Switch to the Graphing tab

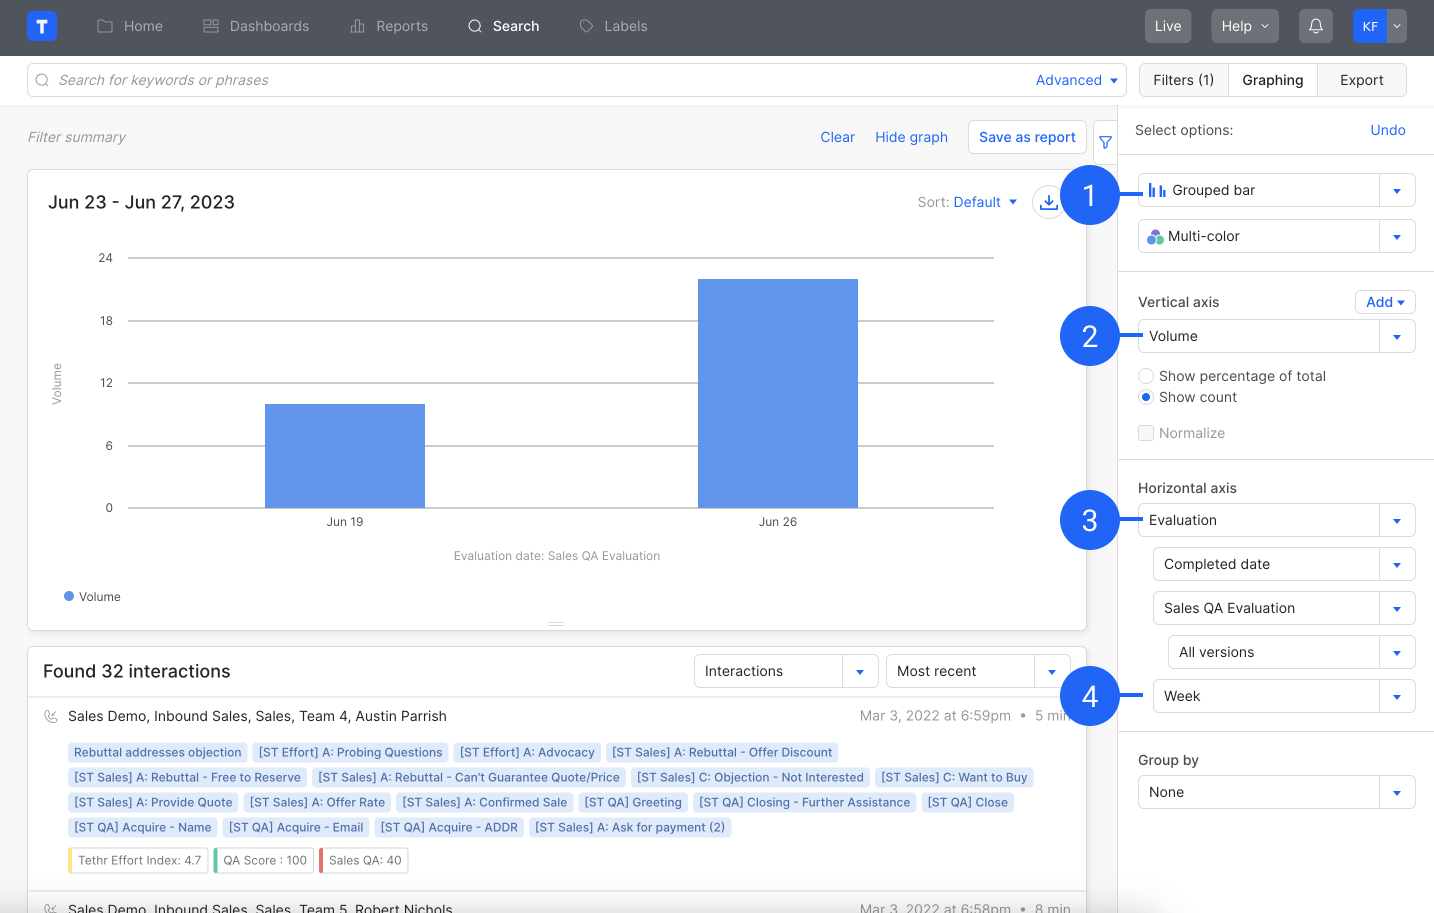[x=1273, y=80]
